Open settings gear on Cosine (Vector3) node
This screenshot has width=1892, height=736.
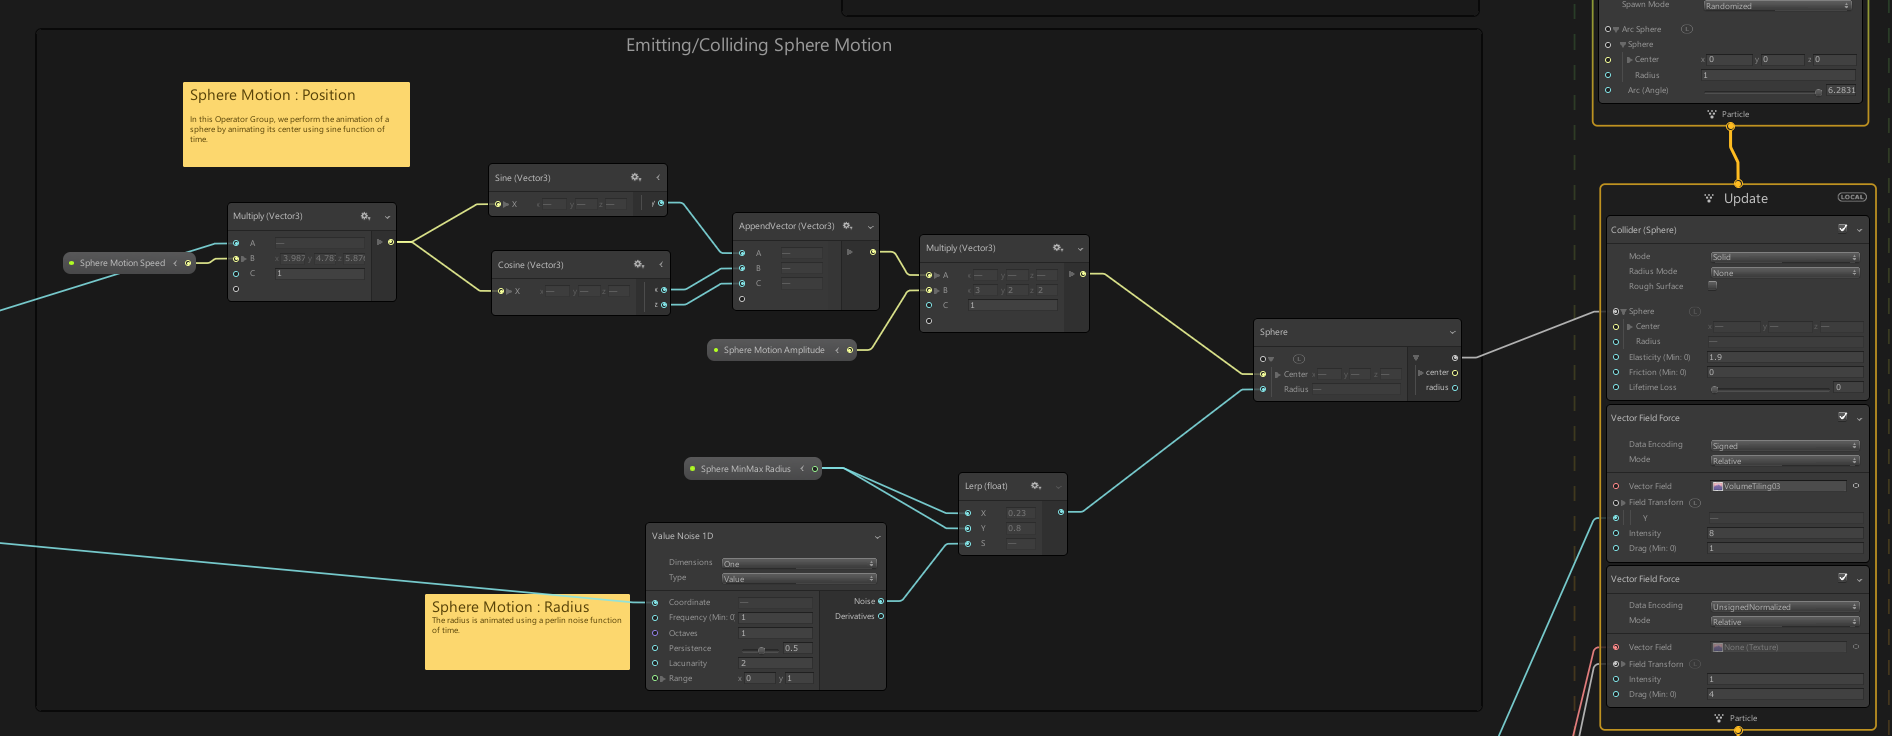[639, 264]
